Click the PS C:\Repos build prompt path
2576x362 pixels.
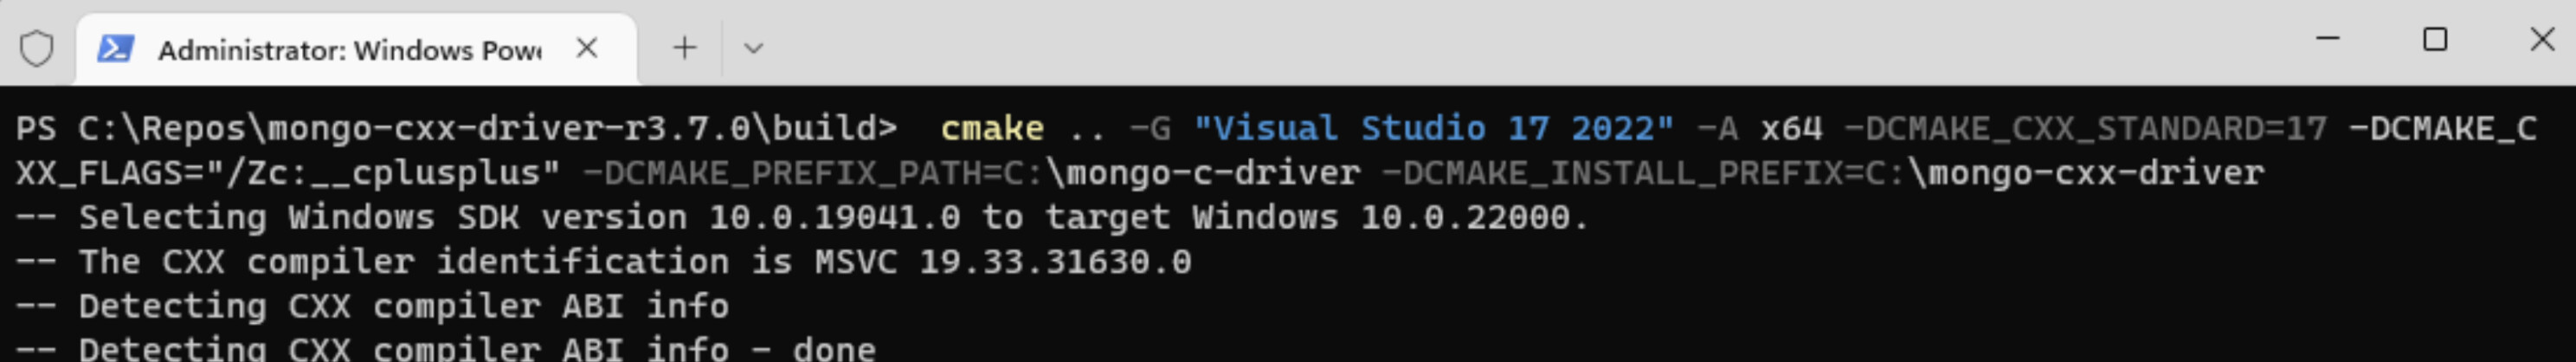[x=456, y=129]
